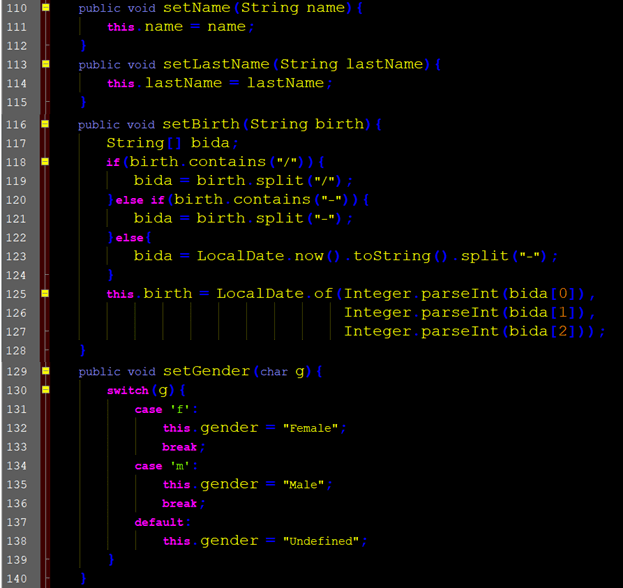Select line number 128 in the margin
This screenshot has height=588, width=623.
pyautogui.click(x=16, y=350)
